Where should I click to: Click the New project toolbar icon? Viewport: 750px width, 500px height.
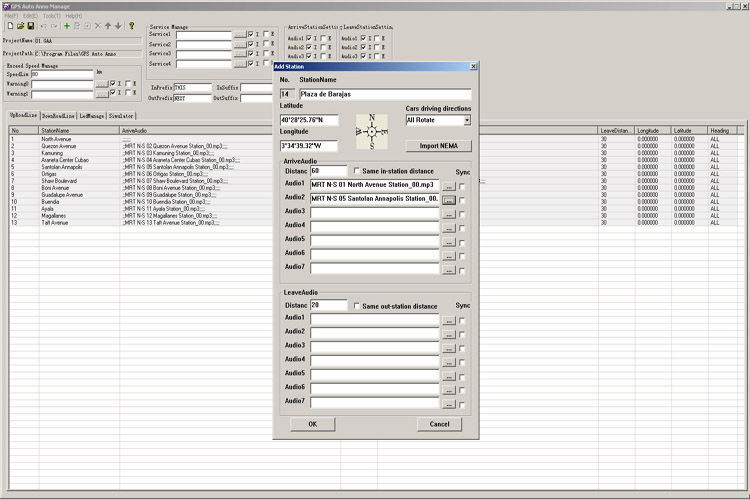10,26
